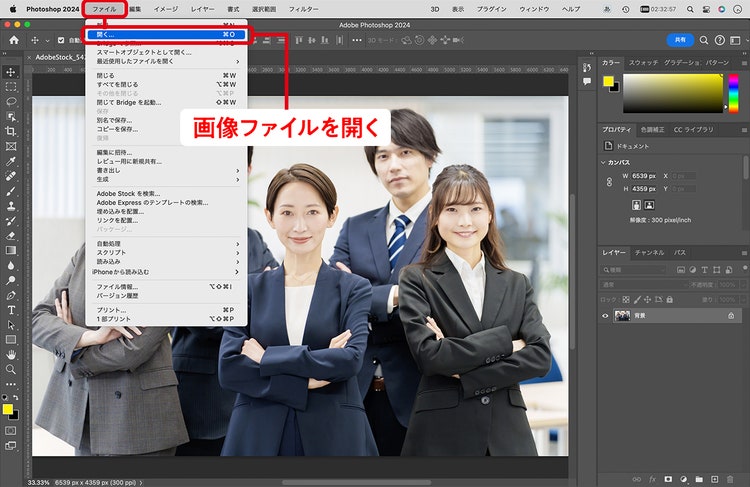Pick a color in the yellow color field
The image size is (750, 487).
(673, 93)
